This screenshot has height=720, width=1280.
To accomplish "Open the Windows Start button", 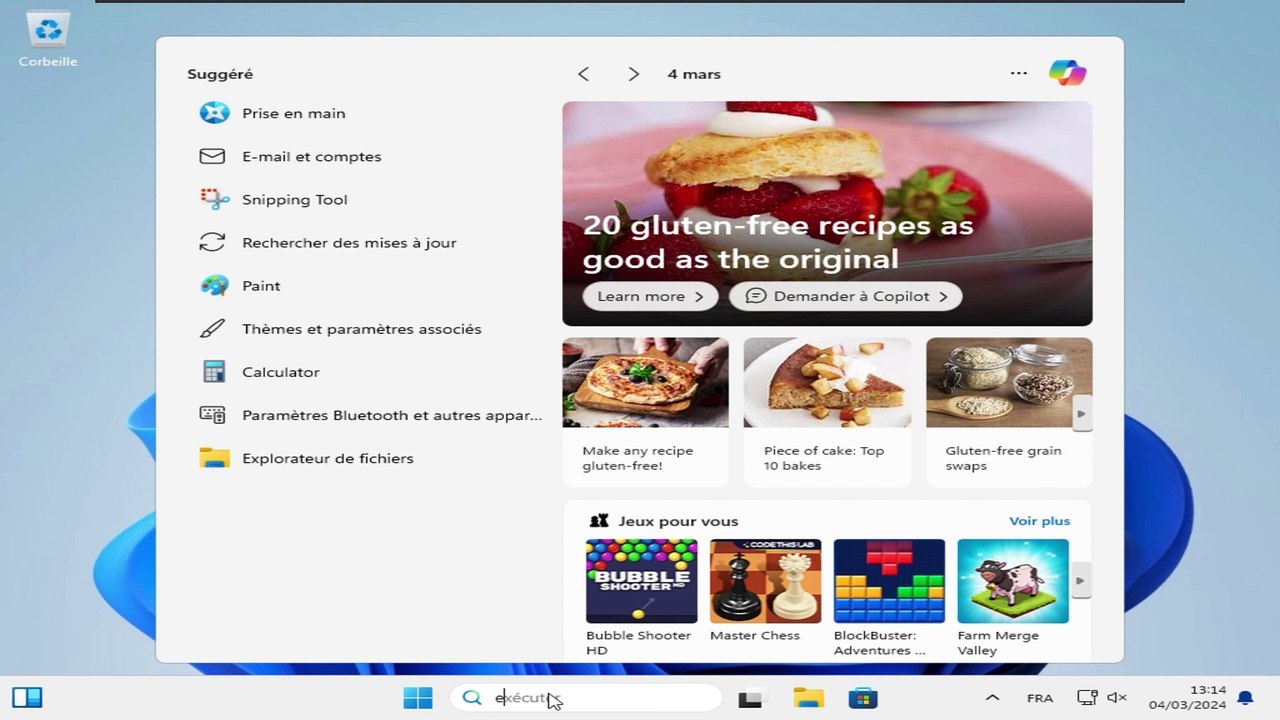I will click(418, 698).
